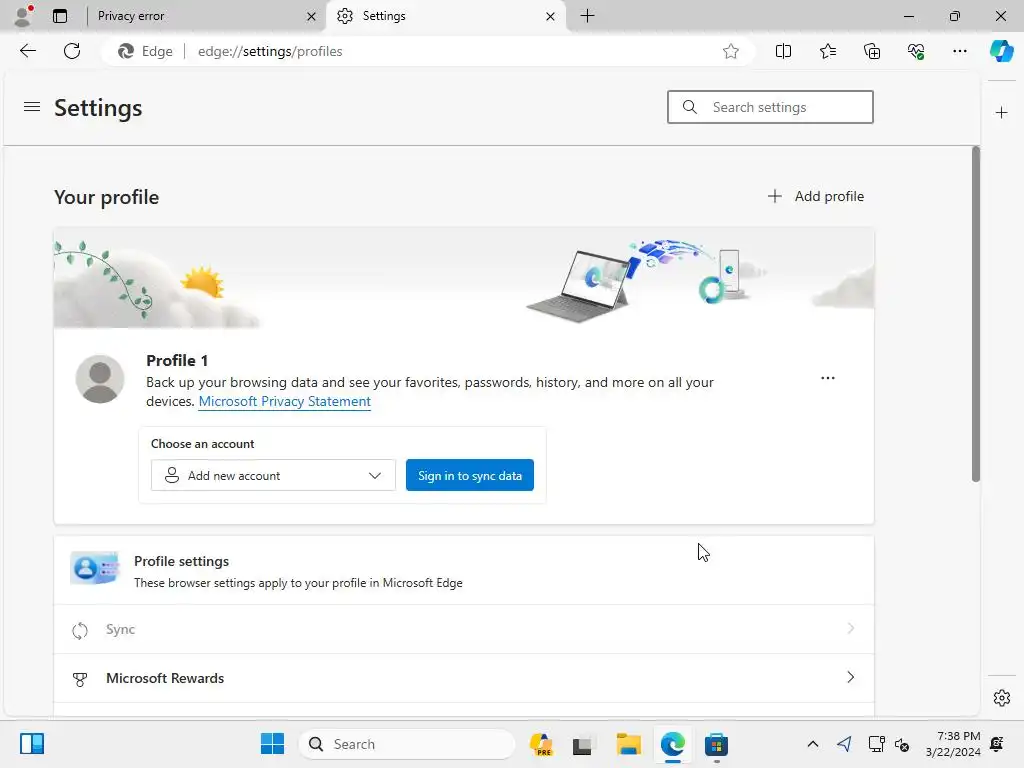1024x768 pixels.
Task: Open the profile avatar icon in title bar
Action: coord(24,16)
